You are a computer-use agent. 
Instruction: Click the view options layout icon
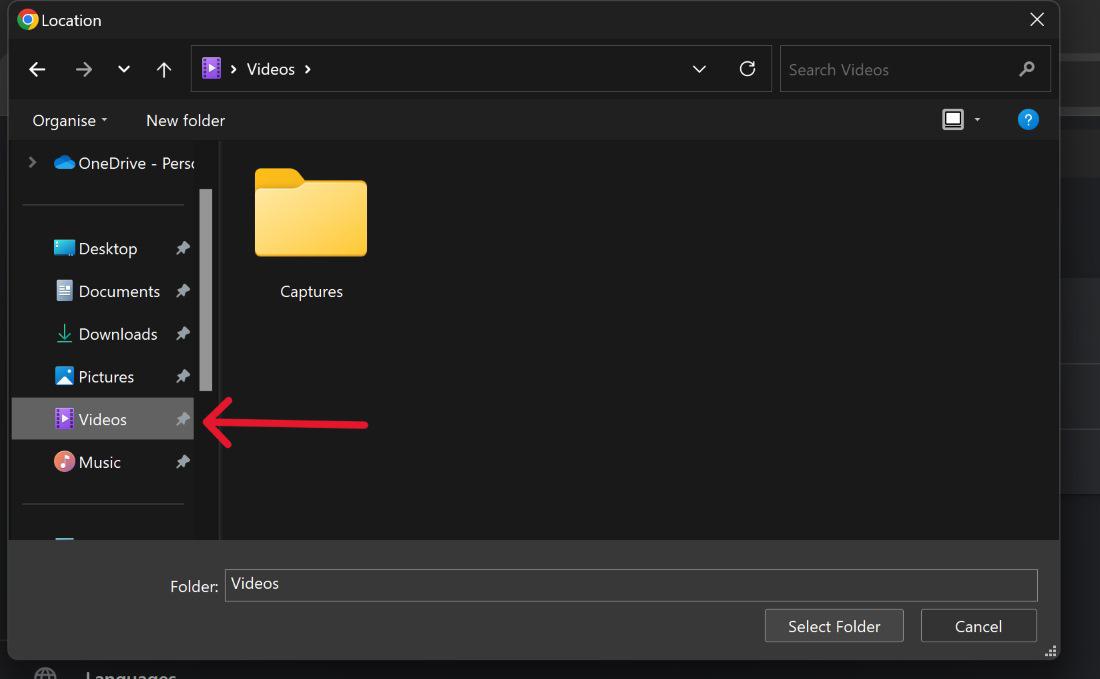(951, 119)
